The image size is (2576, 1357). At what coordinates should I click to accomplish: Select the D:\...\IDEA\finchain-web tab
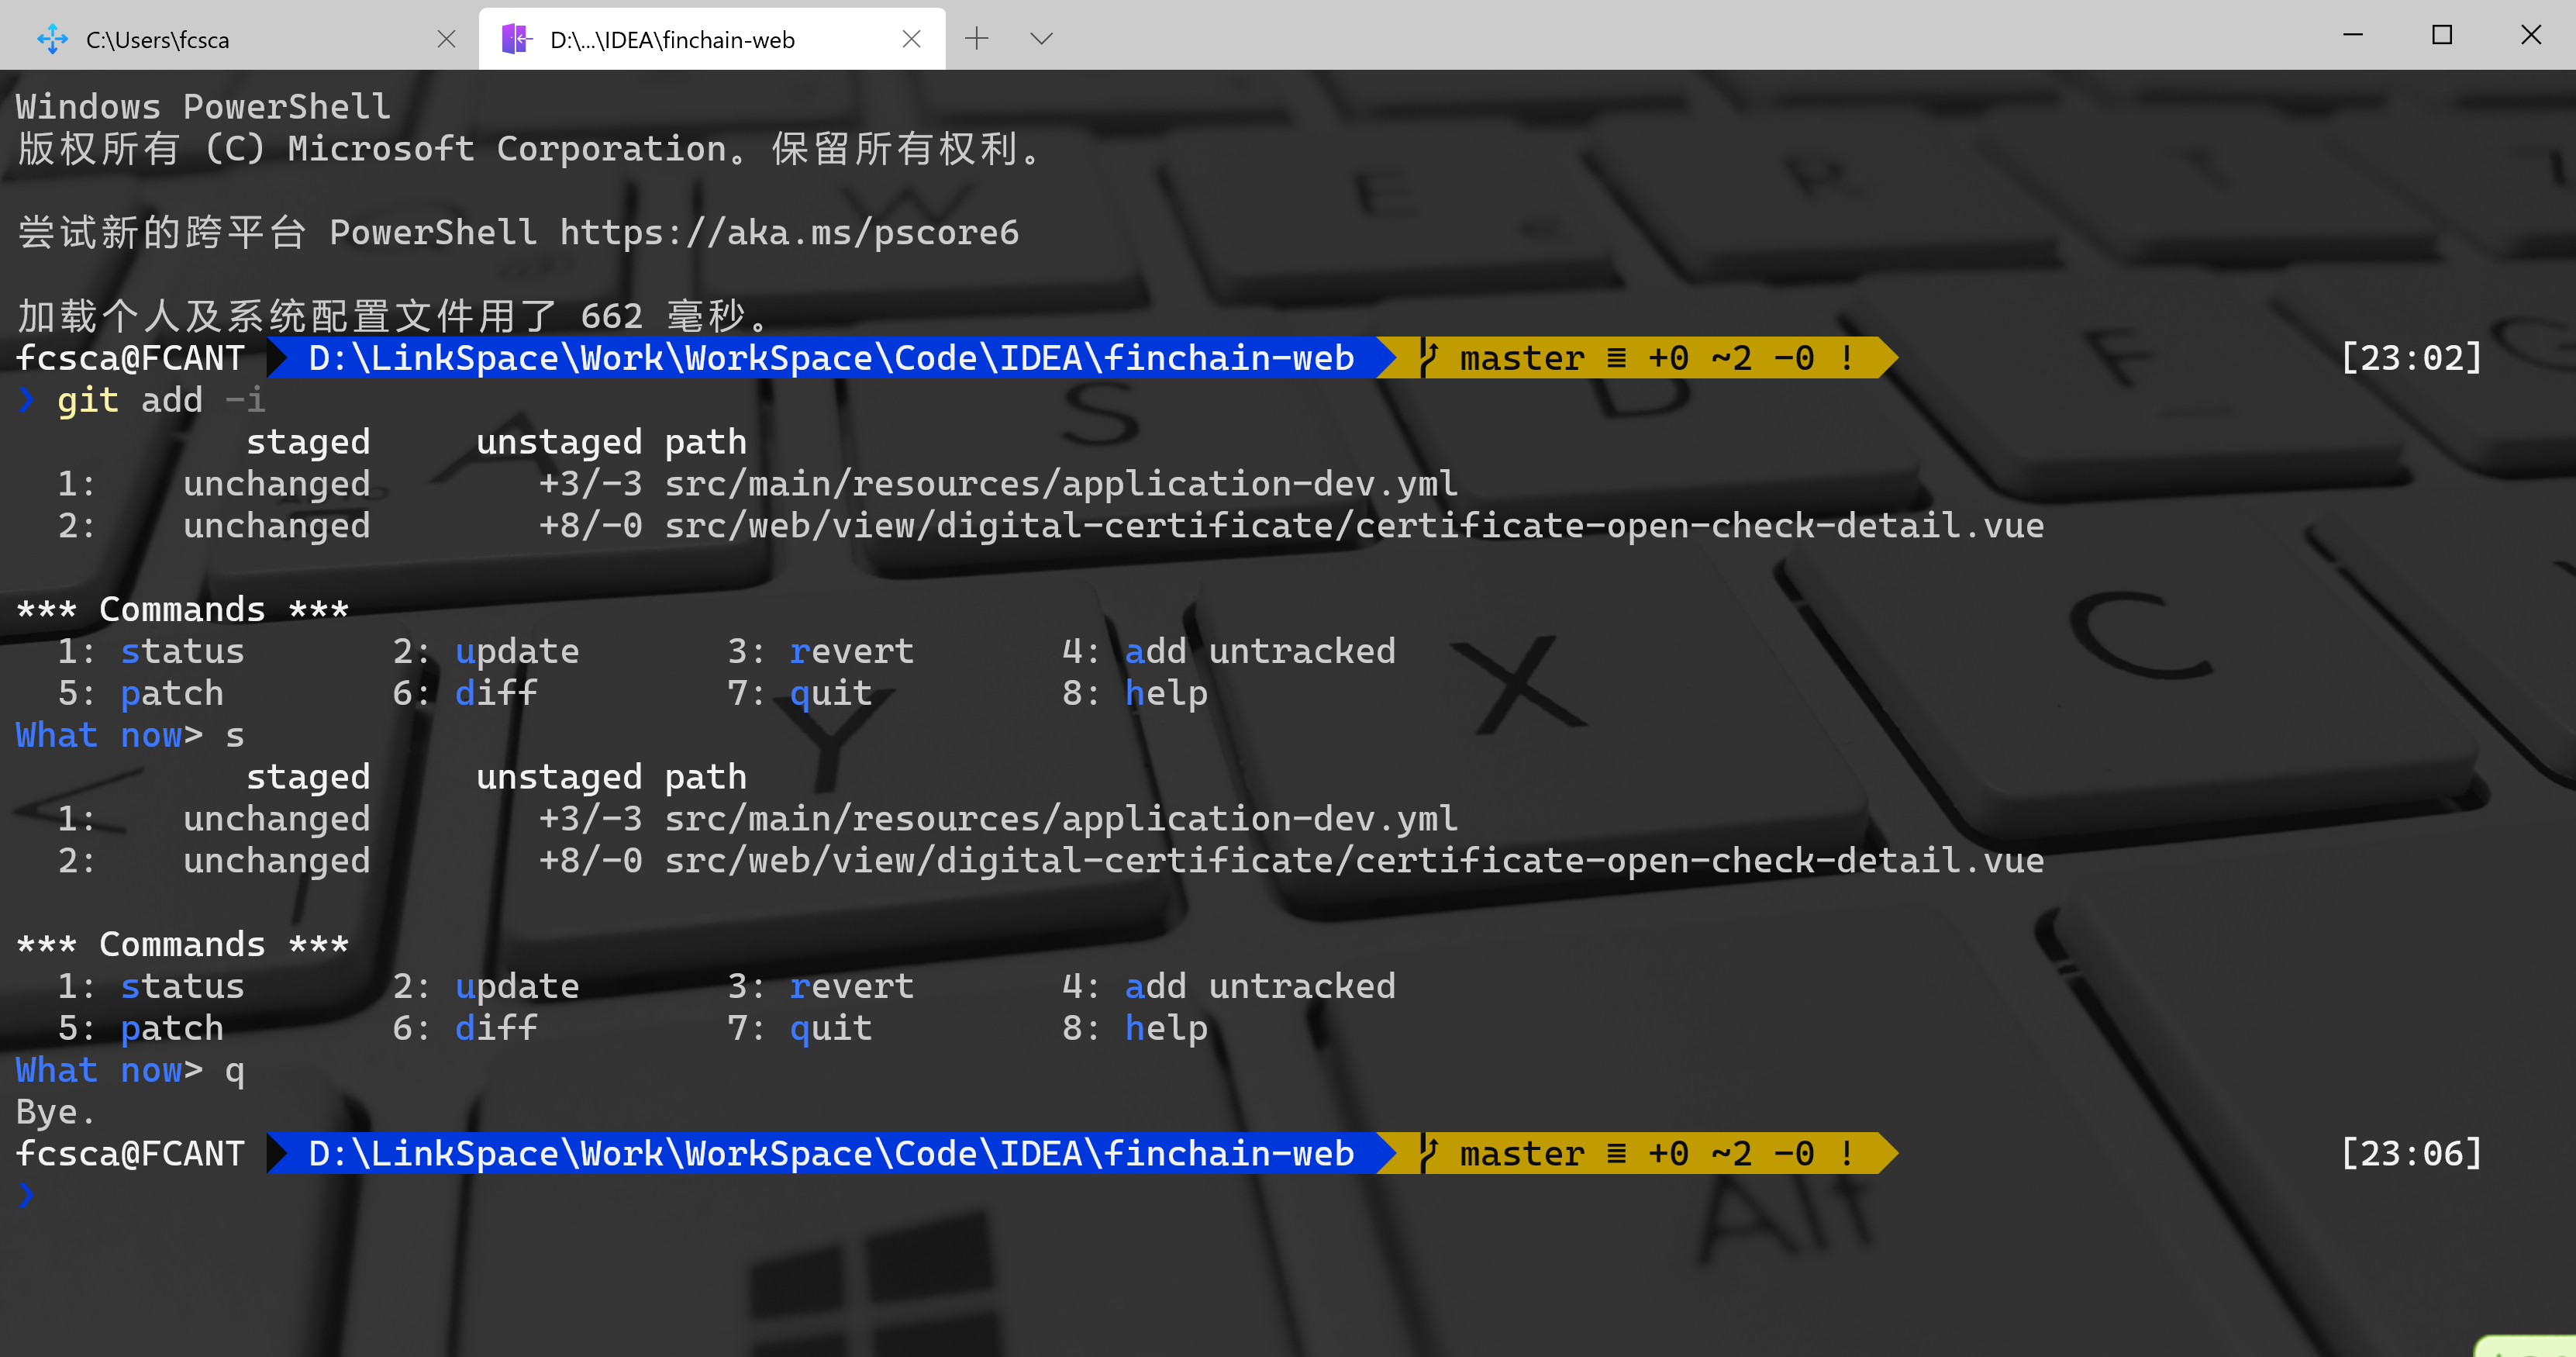point(672,40)
